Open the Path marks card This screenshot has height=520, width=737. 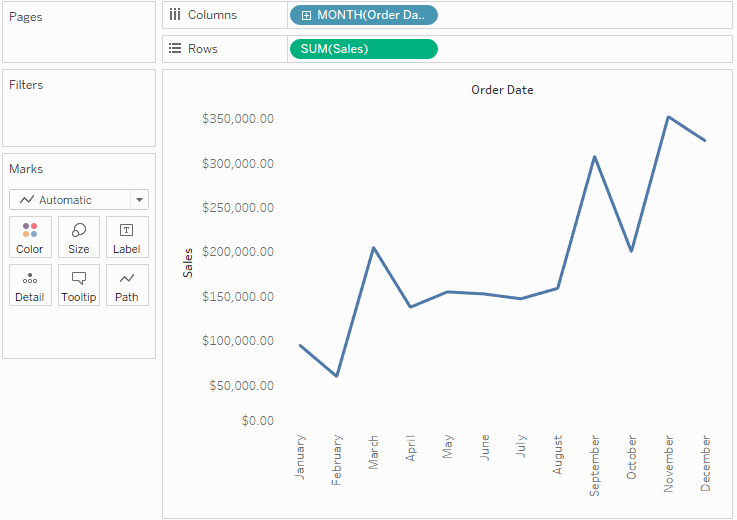127,285
